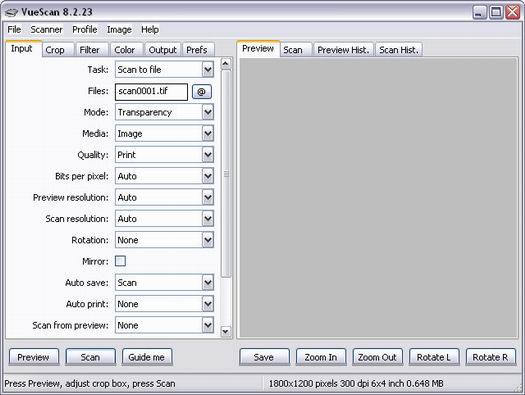The image size is (525, 395).
Task: Switch to the Prefs tab
Action: (199, 50)
